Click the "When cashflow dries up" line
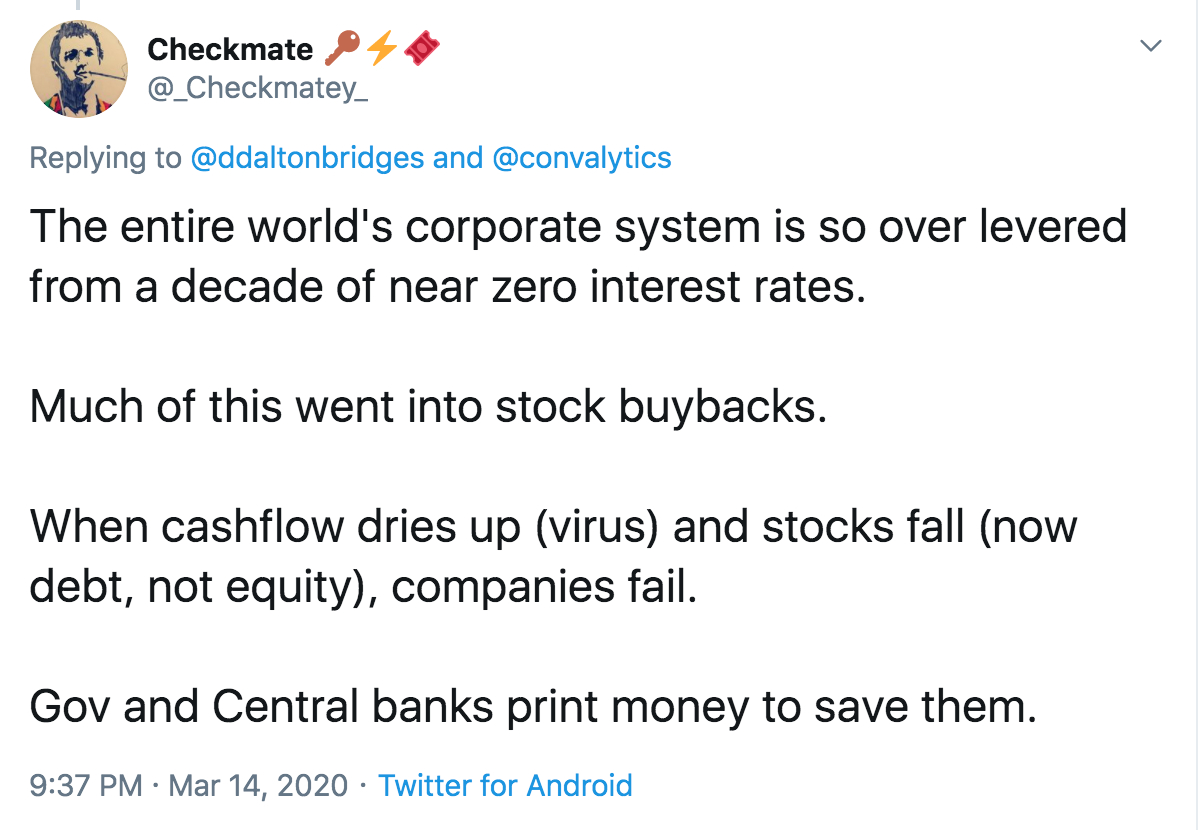This screenshot has height=830, width=1204. coord(553,528)
